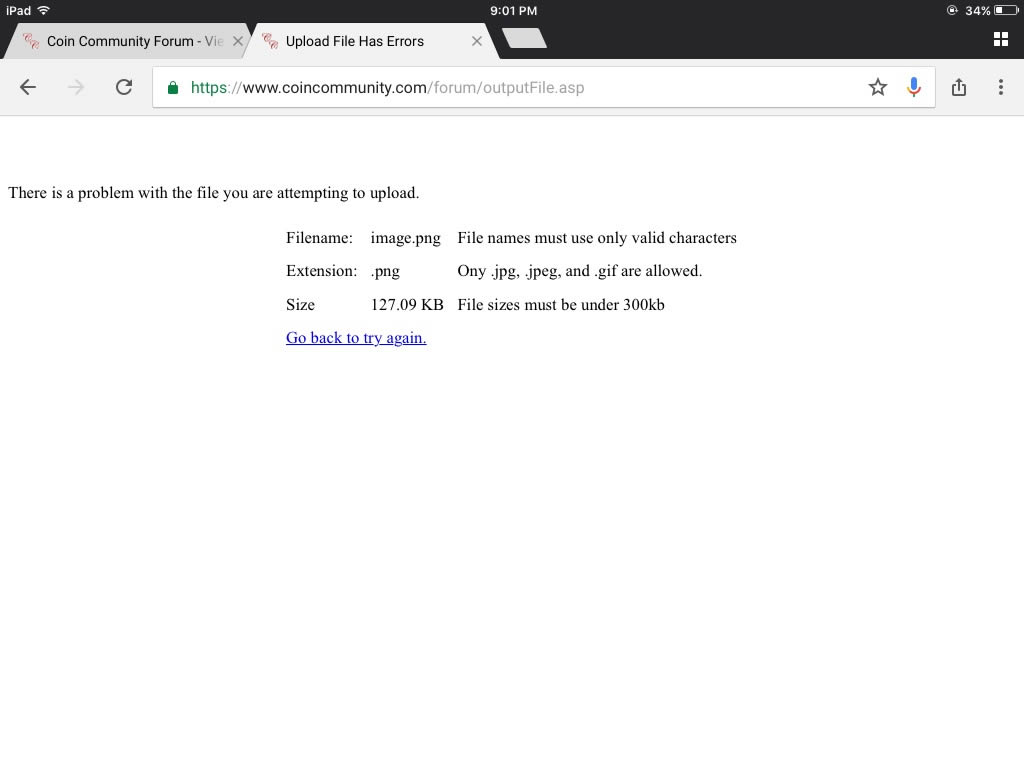Bookmark the page with the star icon
This screenshot has width=1024, height=768.
tap(878, 87)
